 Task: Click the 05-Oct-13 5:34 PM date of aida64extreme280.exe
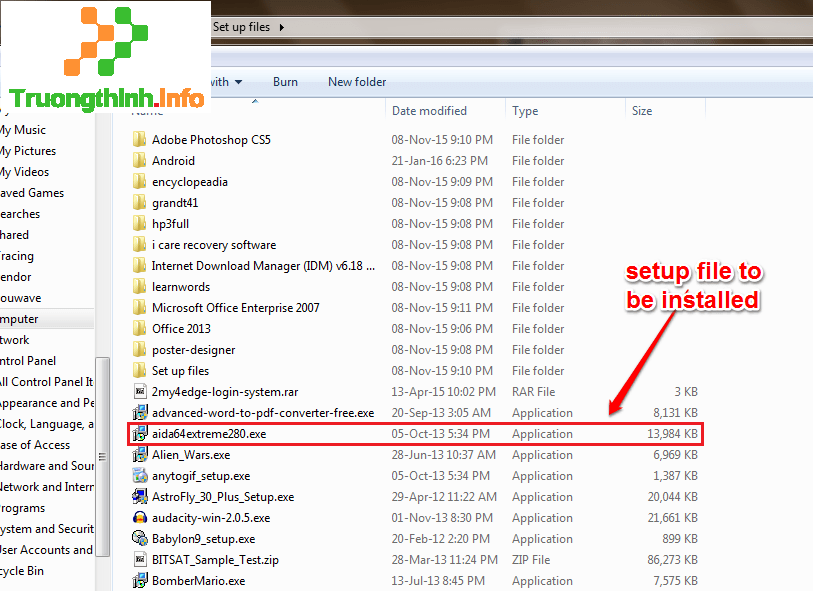tap(440, 433)
